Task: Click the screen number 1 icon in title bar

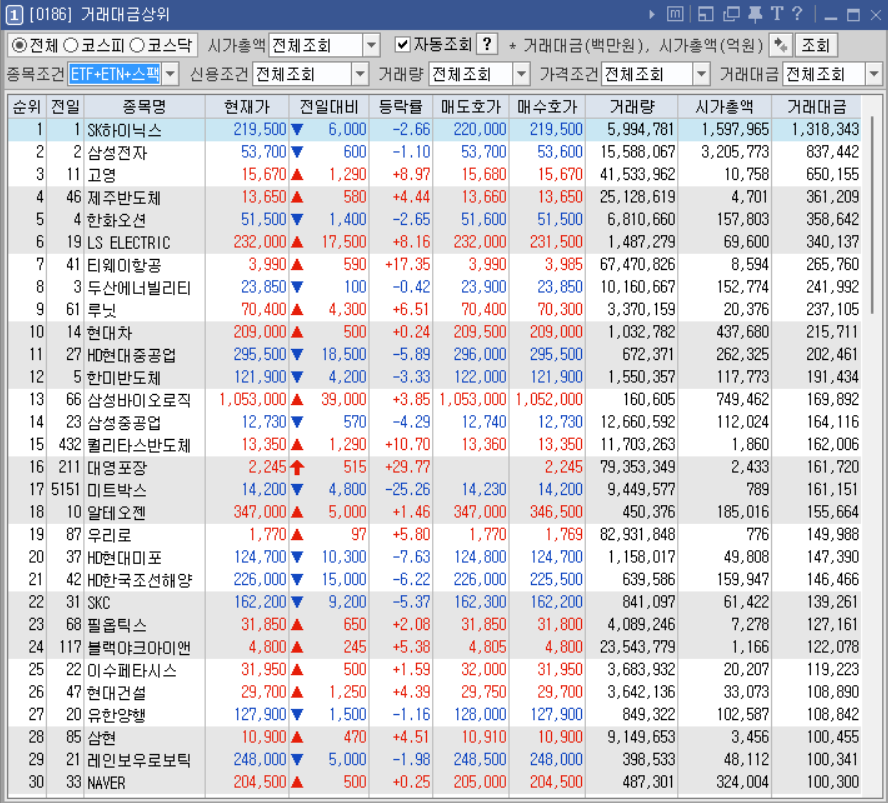Action: point(14,14)
